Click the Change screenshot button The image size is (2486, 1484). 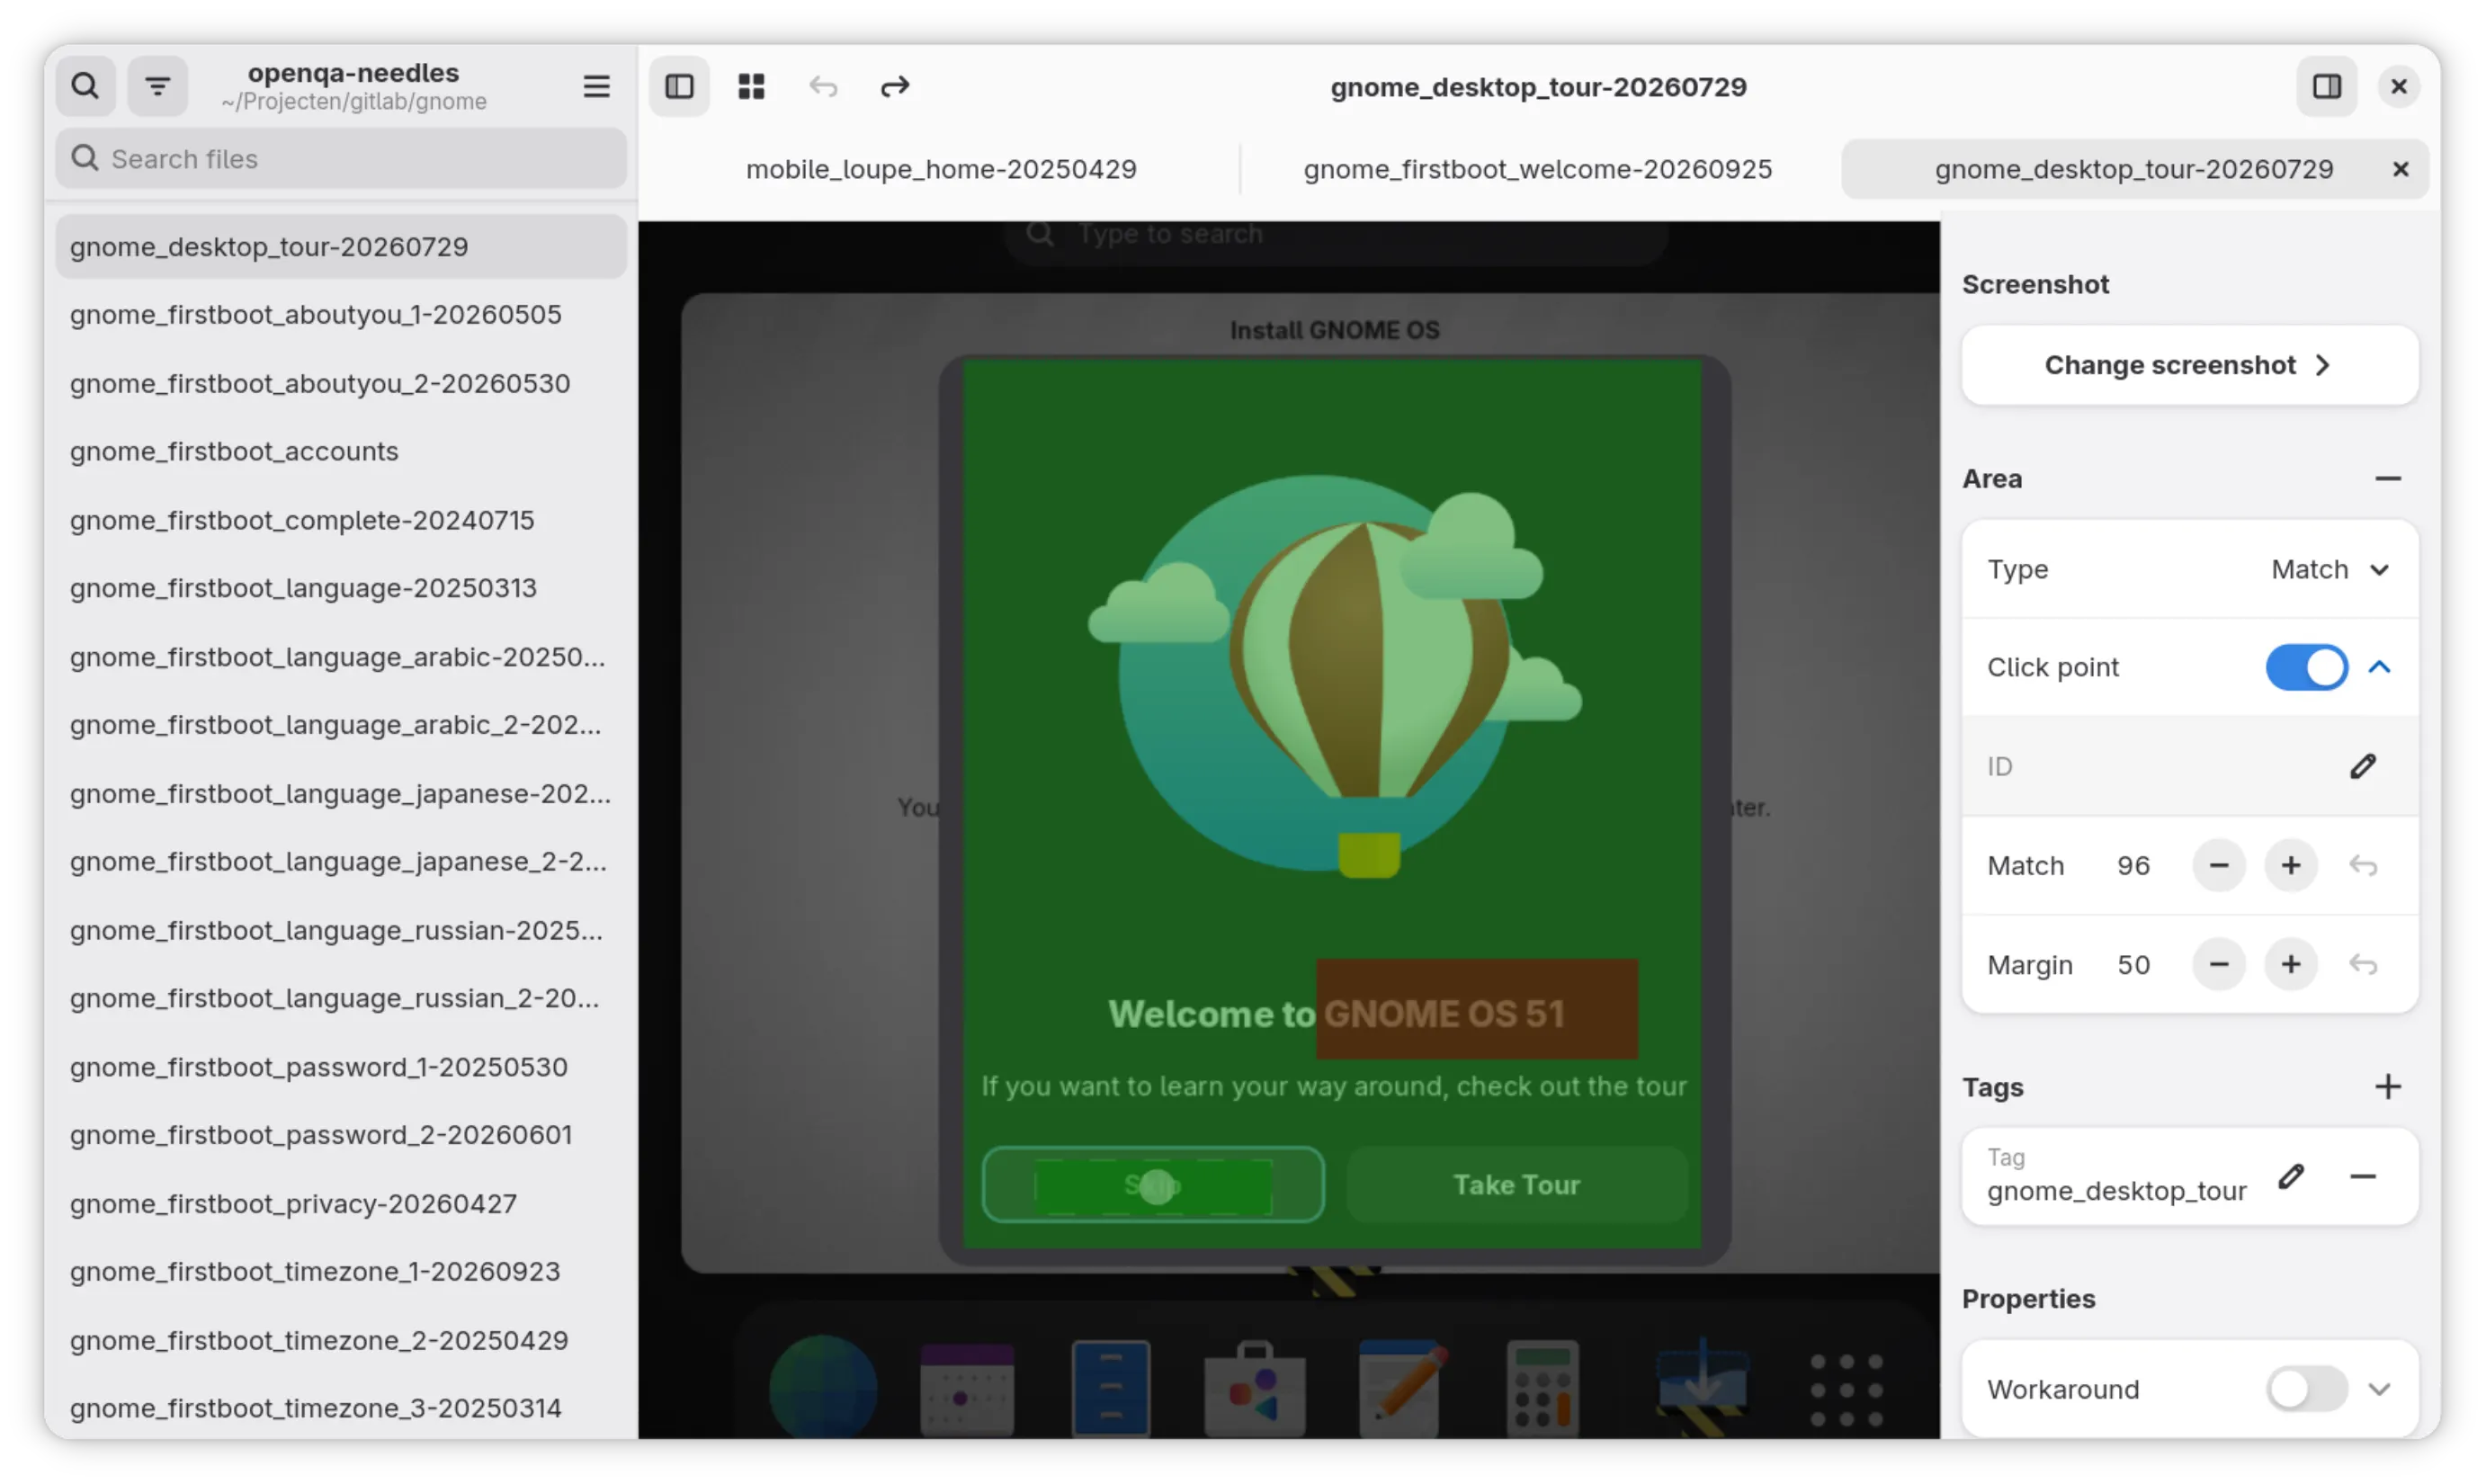pos(2189,365)
